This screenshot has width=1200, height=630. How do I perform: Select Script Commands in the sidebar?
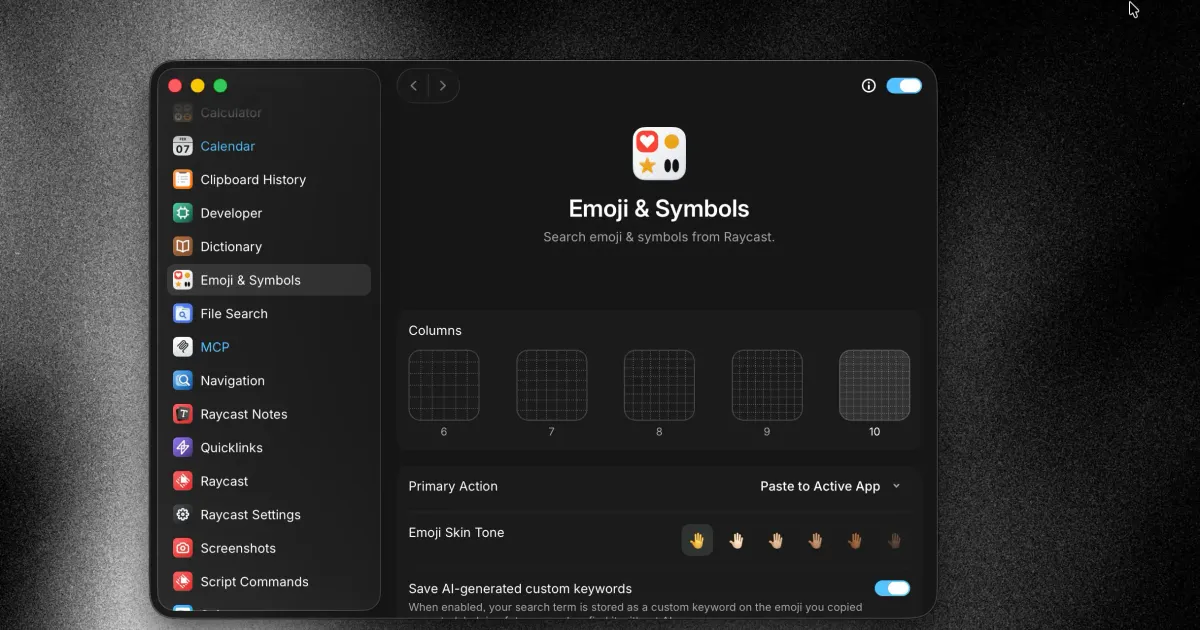[x=254, y=582]
